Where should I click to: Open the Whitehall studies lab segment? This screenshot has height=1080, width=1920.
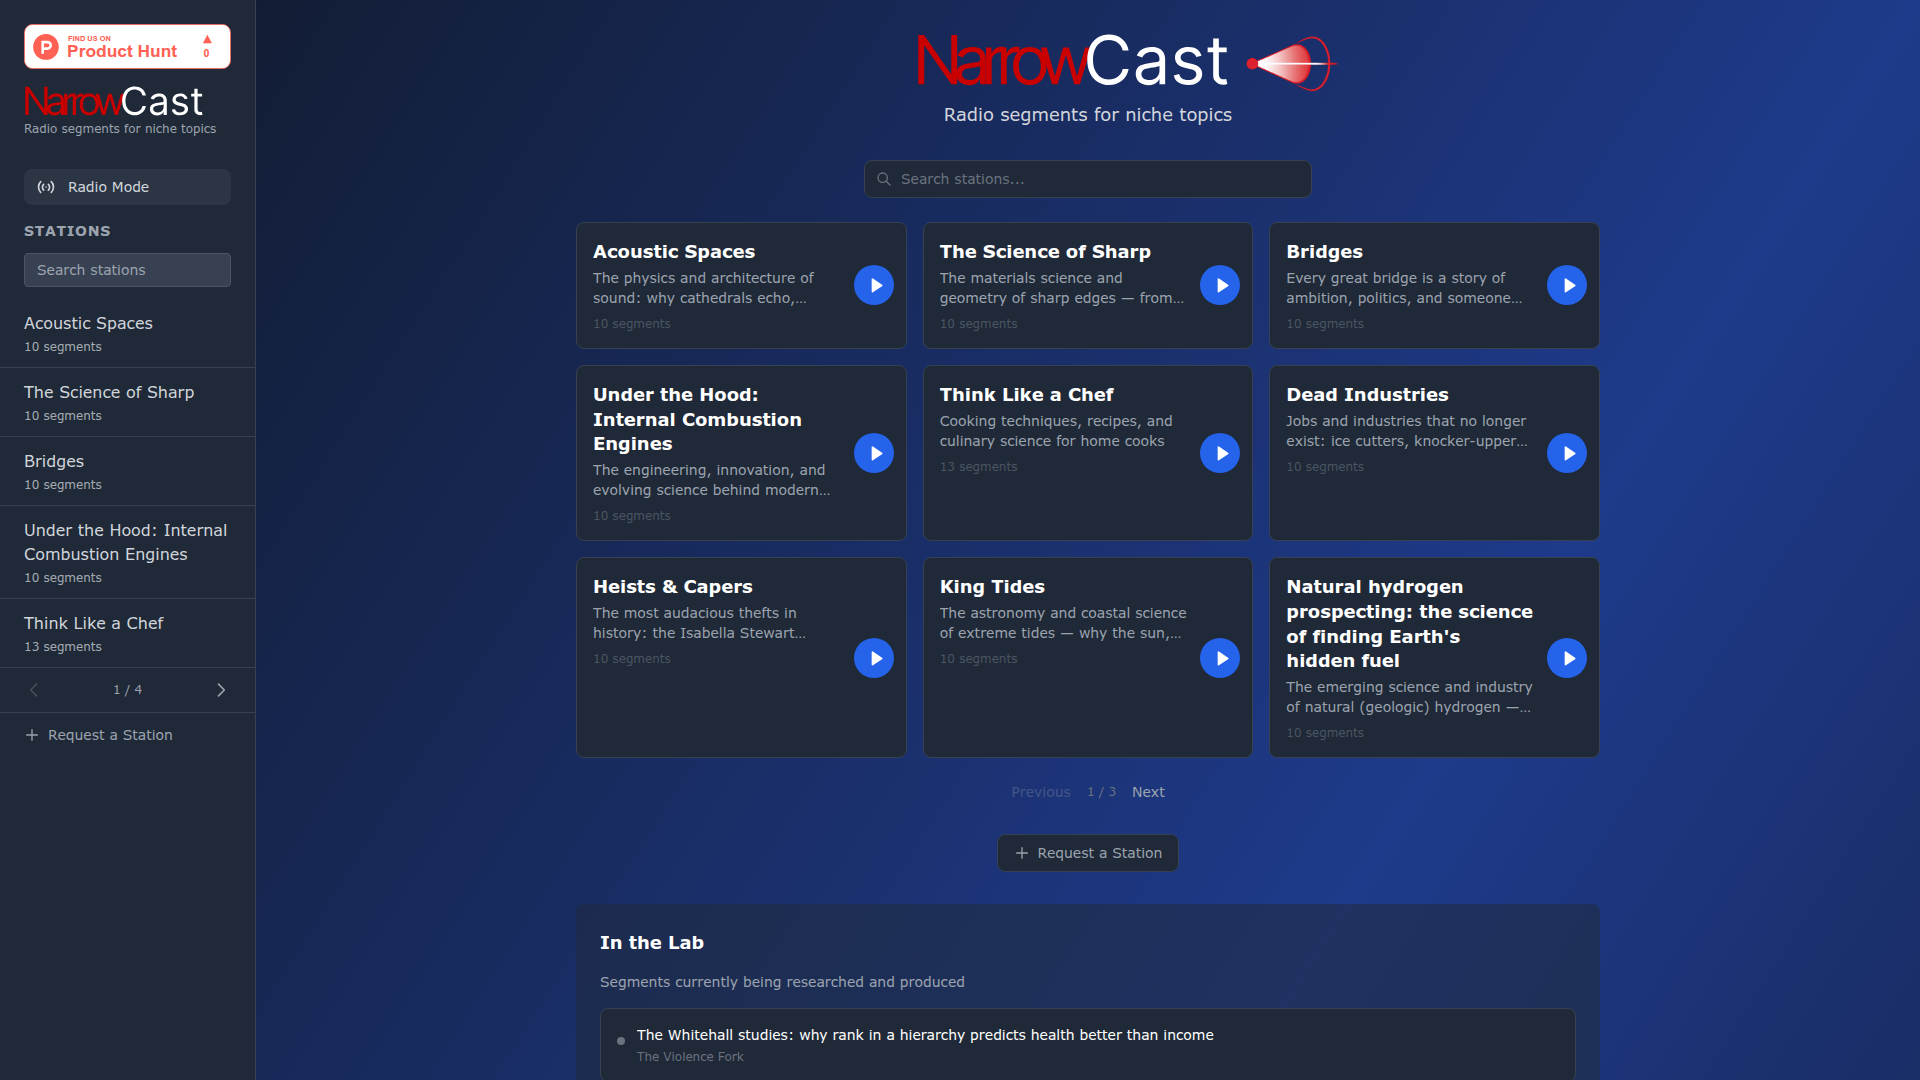pos(1087,1044)
